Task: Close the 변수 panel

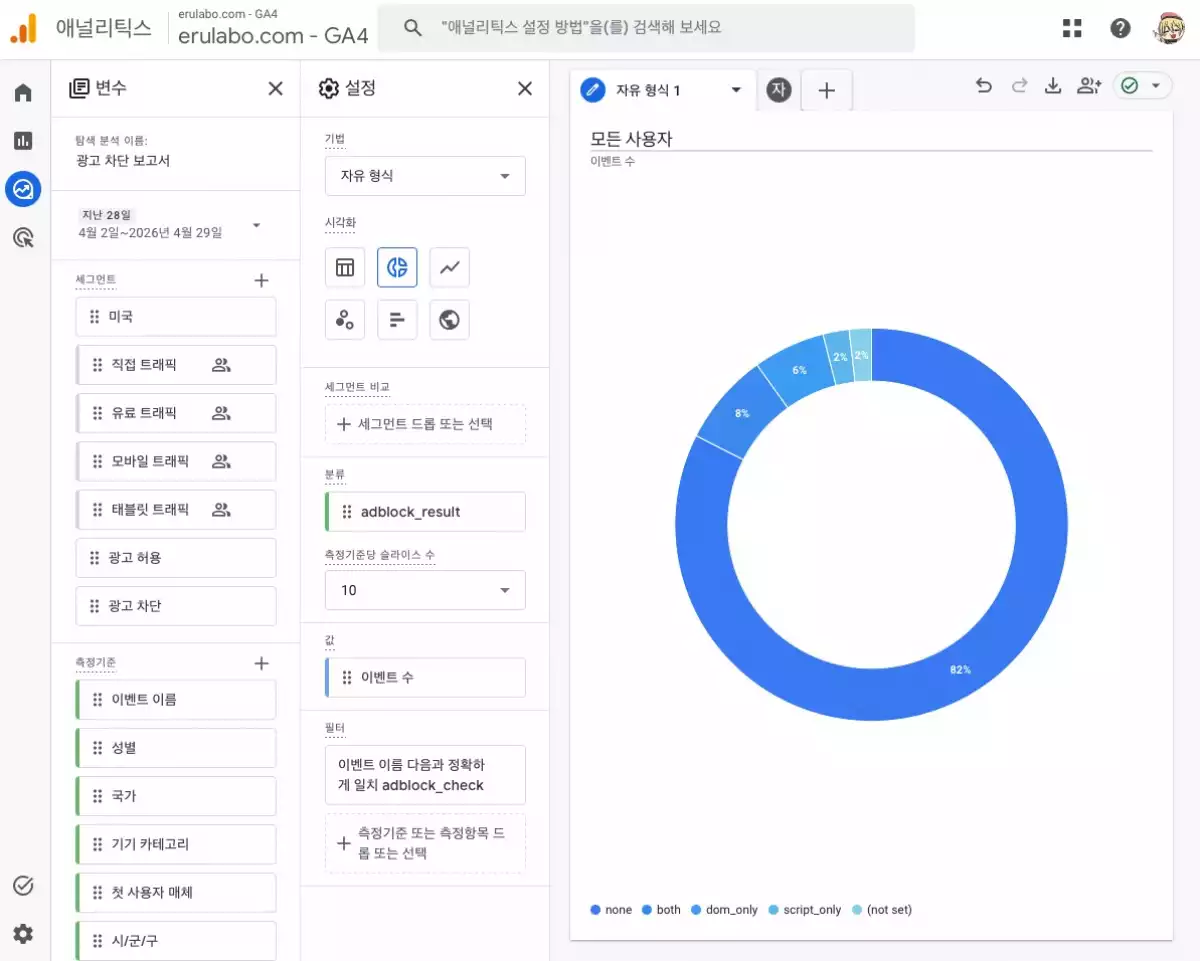Action: click(276, 89)
